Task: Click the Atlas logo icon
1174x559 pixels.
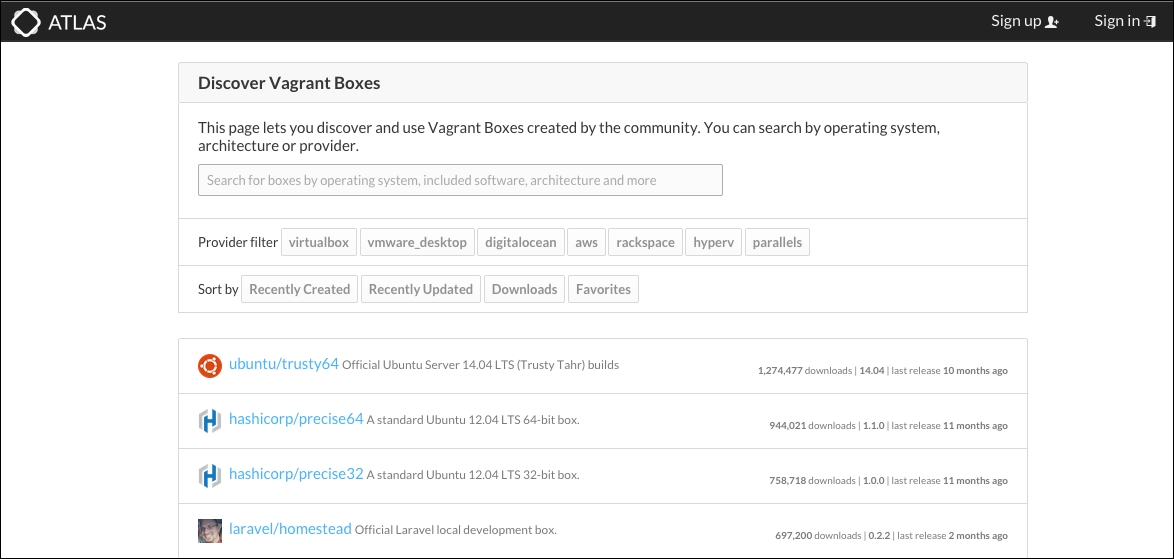Action: 26,22
